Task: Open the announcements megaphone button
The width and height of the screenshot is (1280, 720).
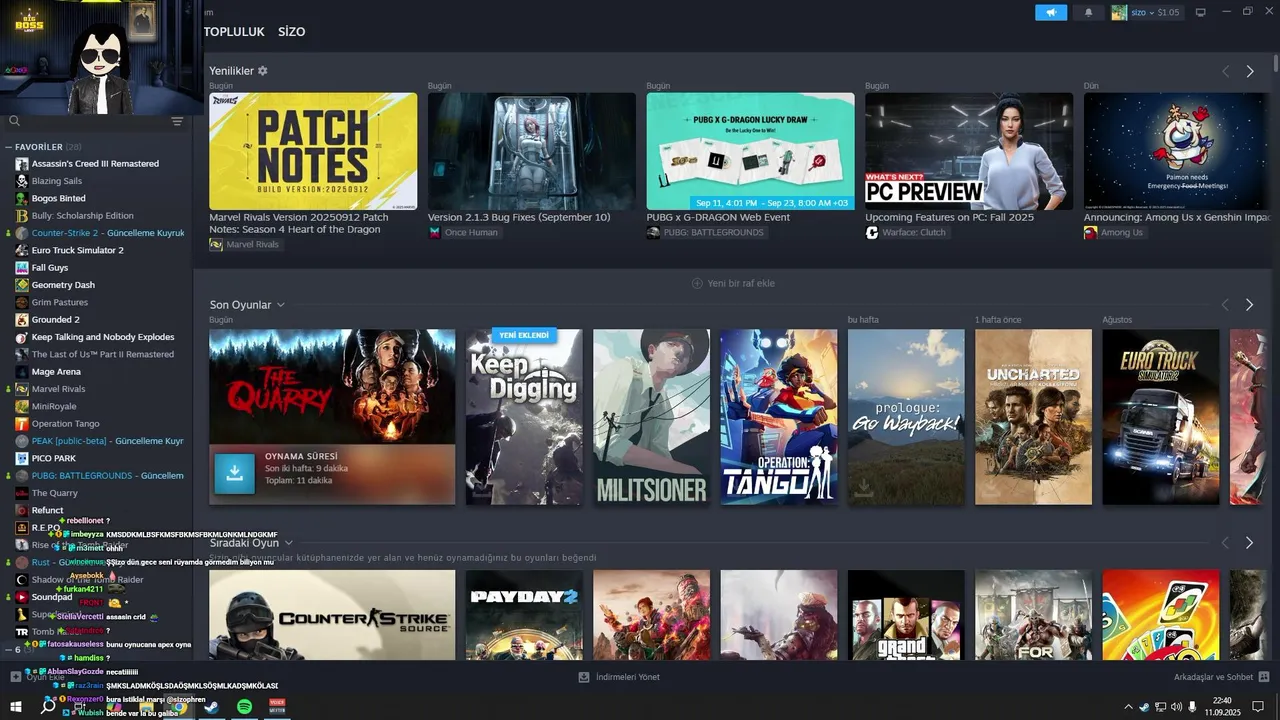Action: (1051, 12)
